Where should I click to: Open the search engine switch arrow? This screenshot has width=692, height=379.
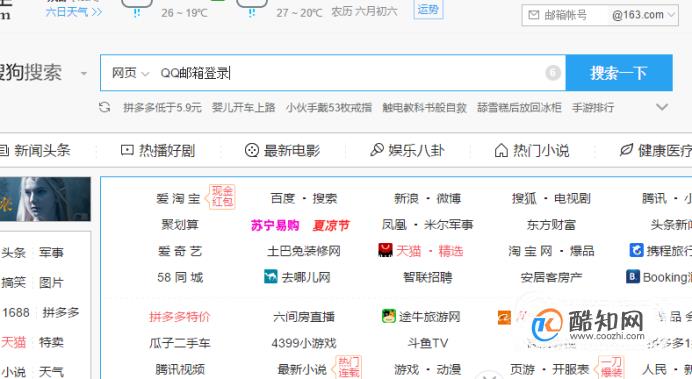[84, 73]
